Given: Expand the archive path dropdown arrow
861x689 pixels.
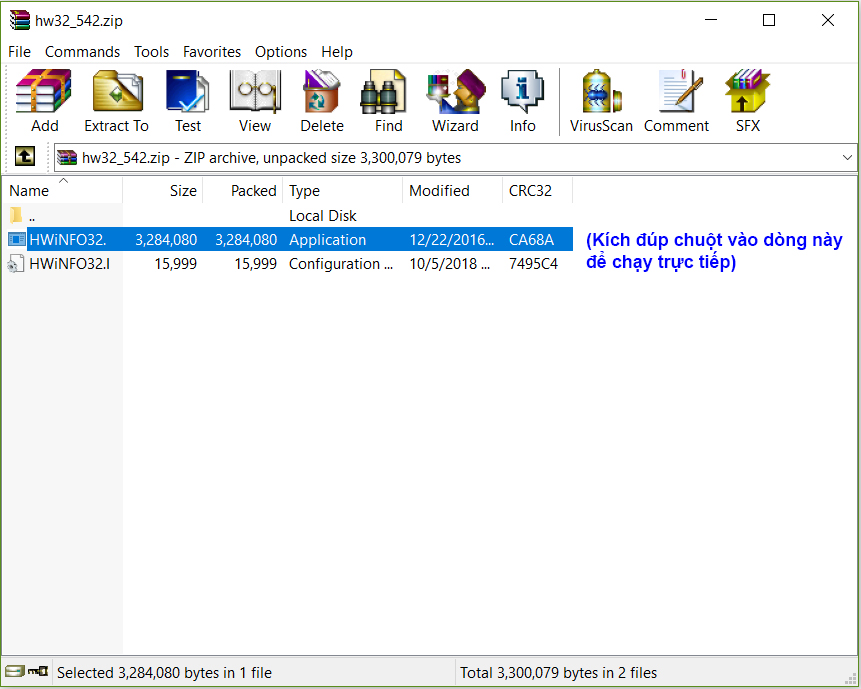Looking at the screenshot, I should 847,158.
